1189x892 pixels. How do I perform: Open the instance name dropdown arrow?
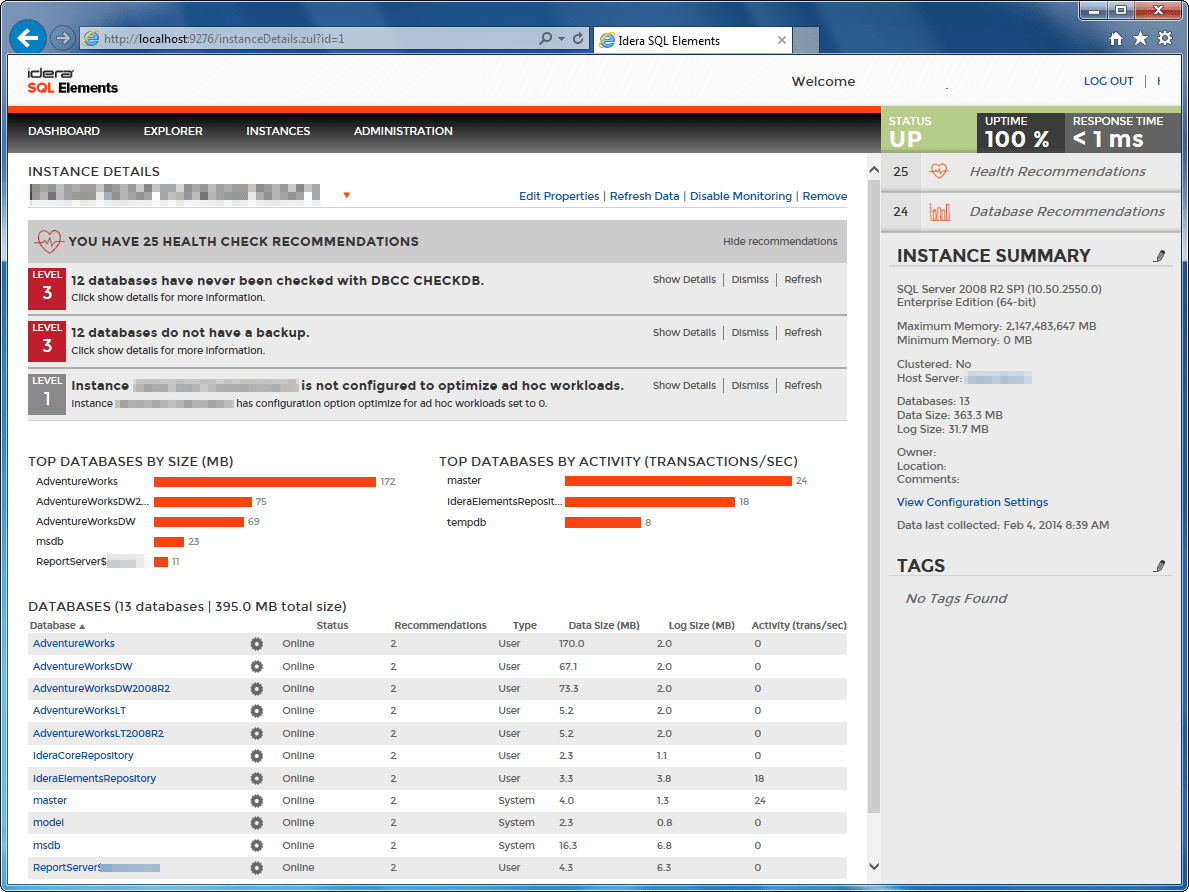pos(346,196)
